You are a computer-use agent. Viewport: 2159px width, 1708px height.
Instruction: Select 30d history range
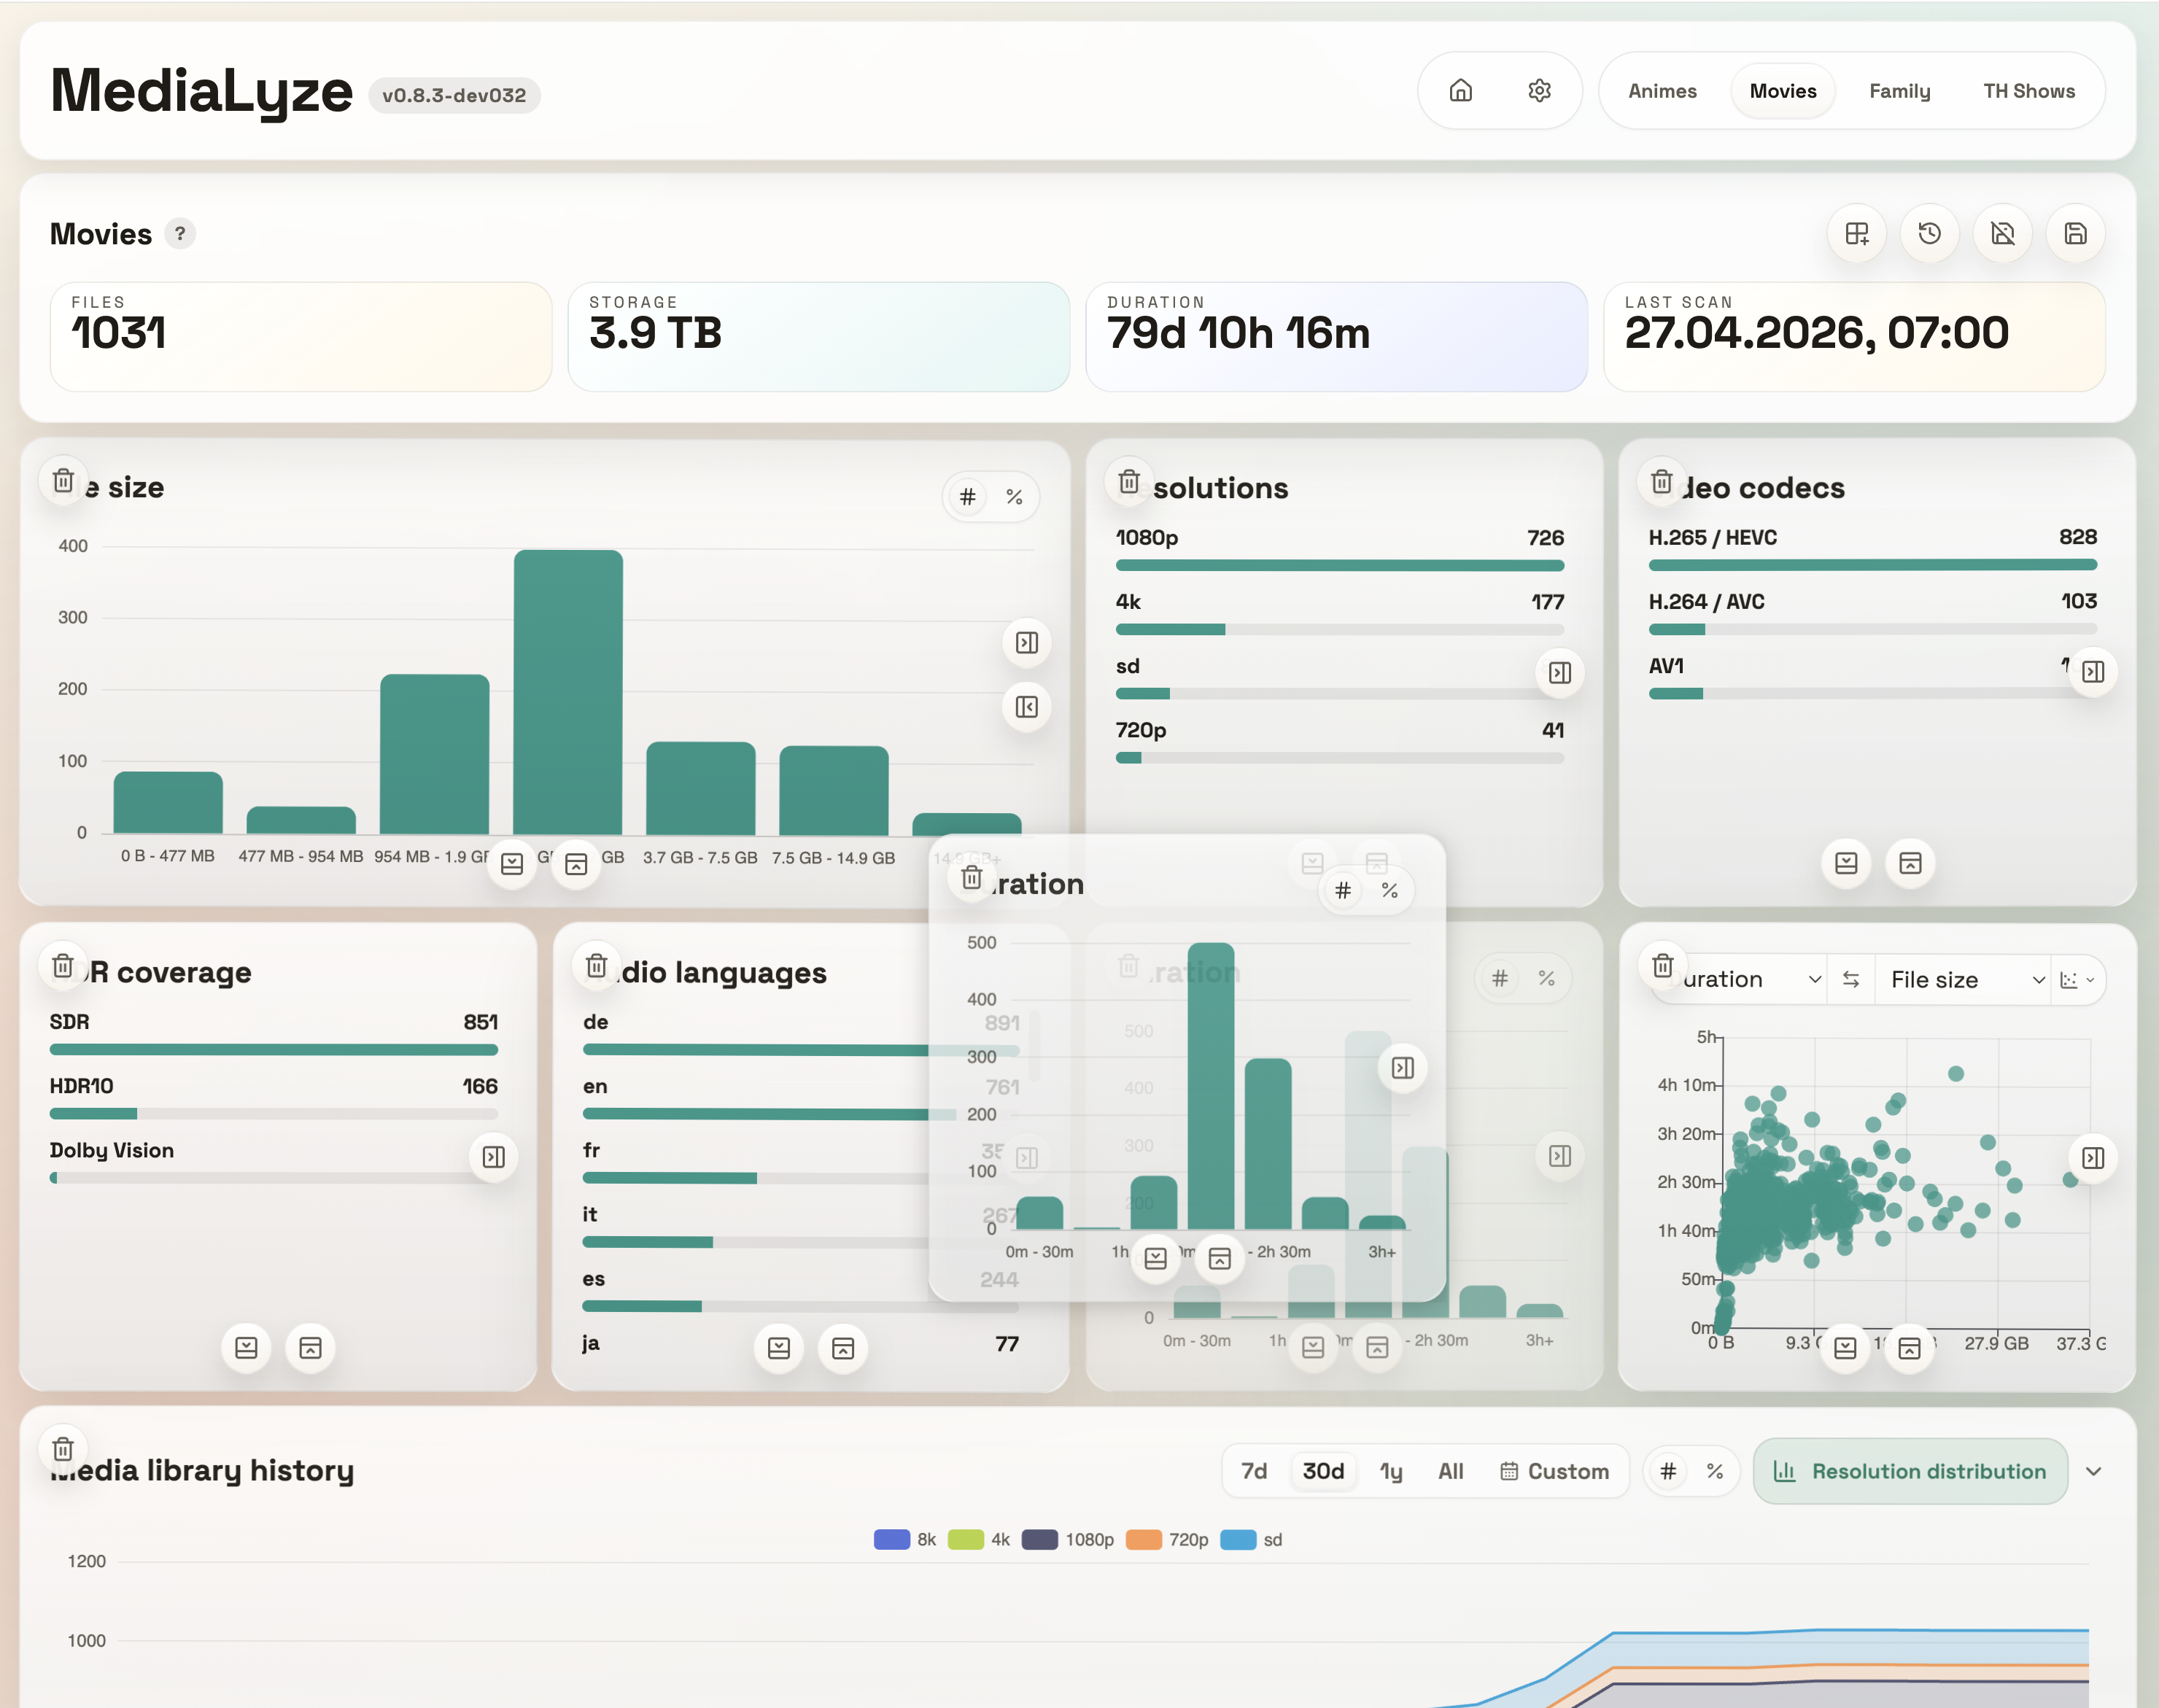(x=1323, y=1471)
